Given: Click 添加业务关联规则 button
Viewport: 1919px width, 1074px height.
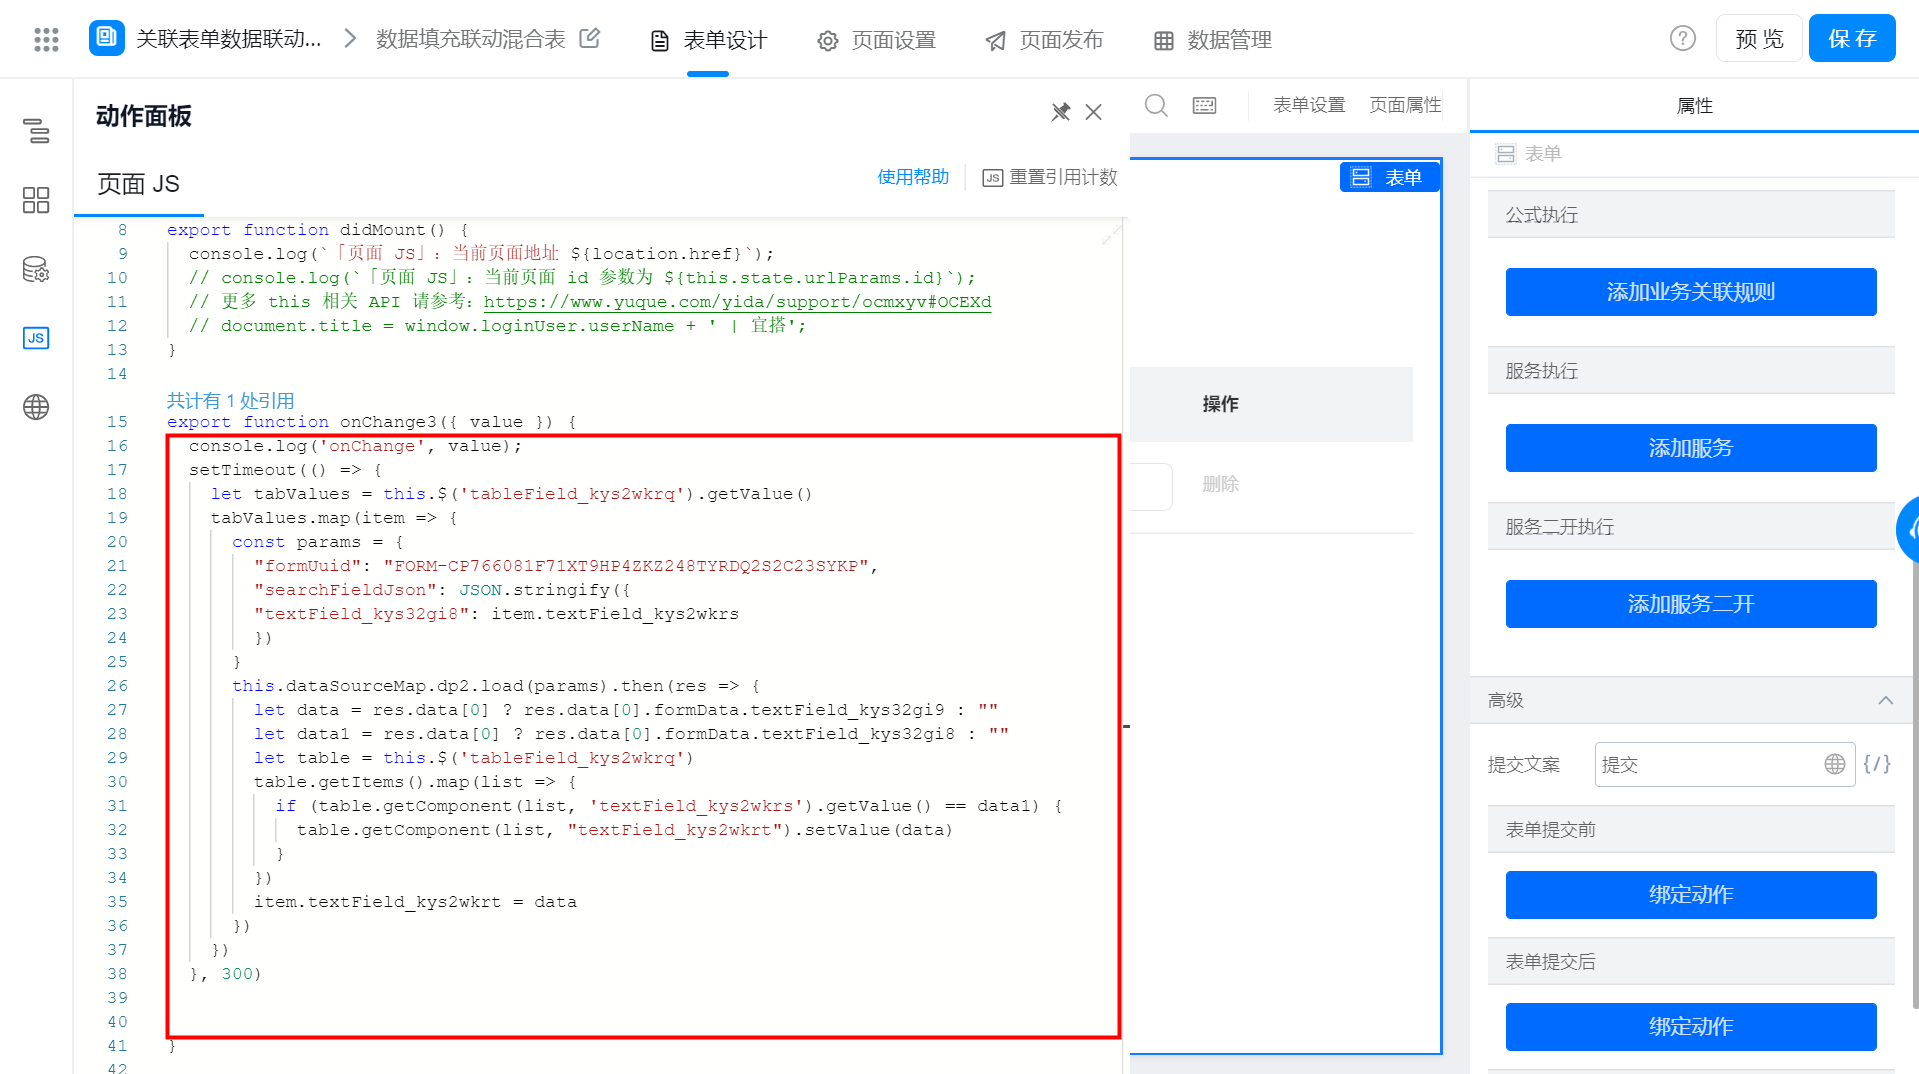Looking at the screenshot, I should 1691,292.
